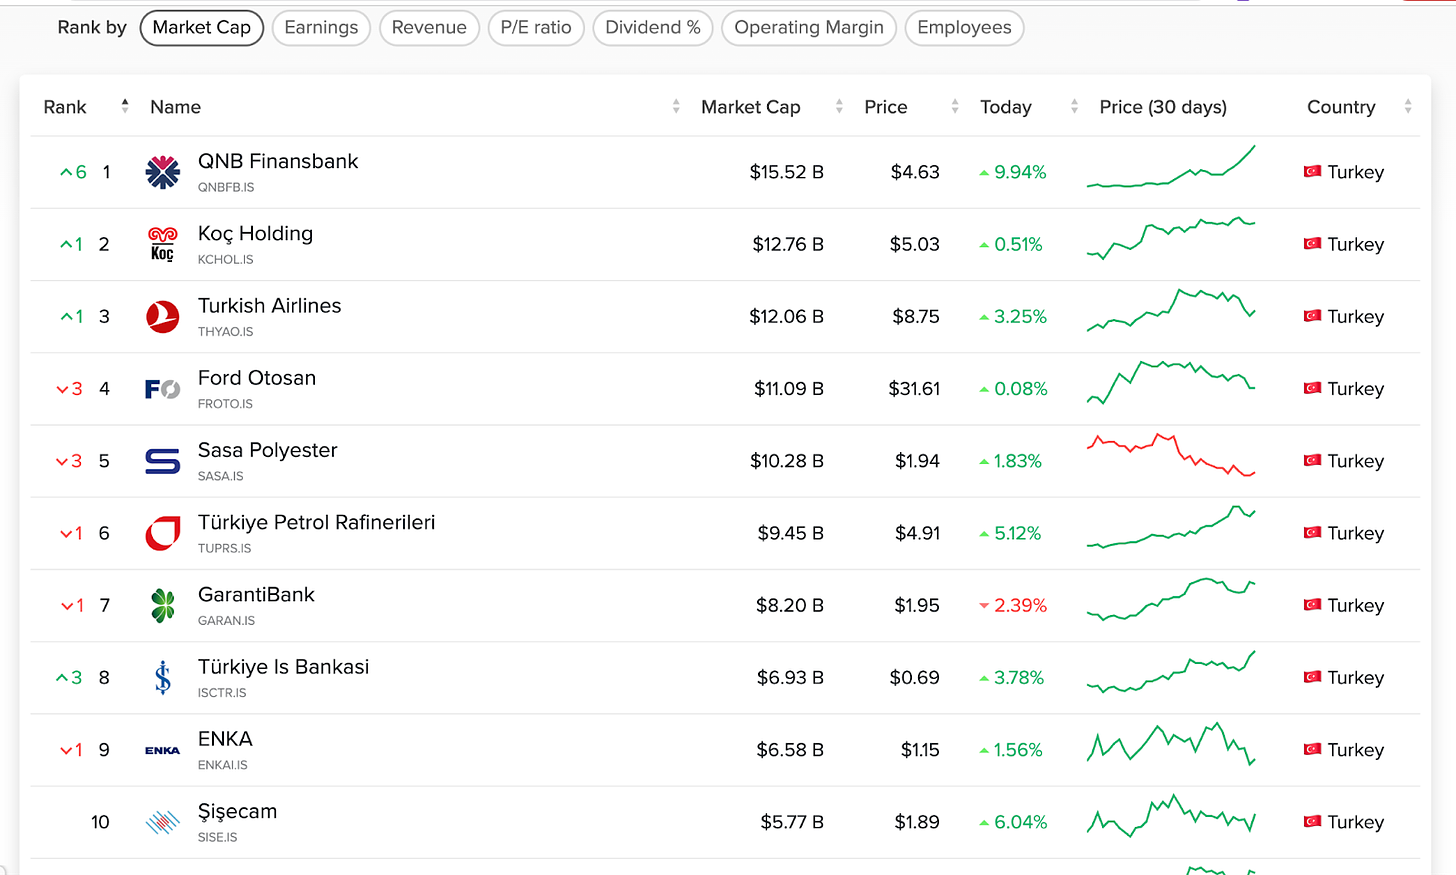The height and width of the screenshot is (875, 1456).
Task: Click Turkey flag in Koç Holding row
Action: pos(1312,244)
